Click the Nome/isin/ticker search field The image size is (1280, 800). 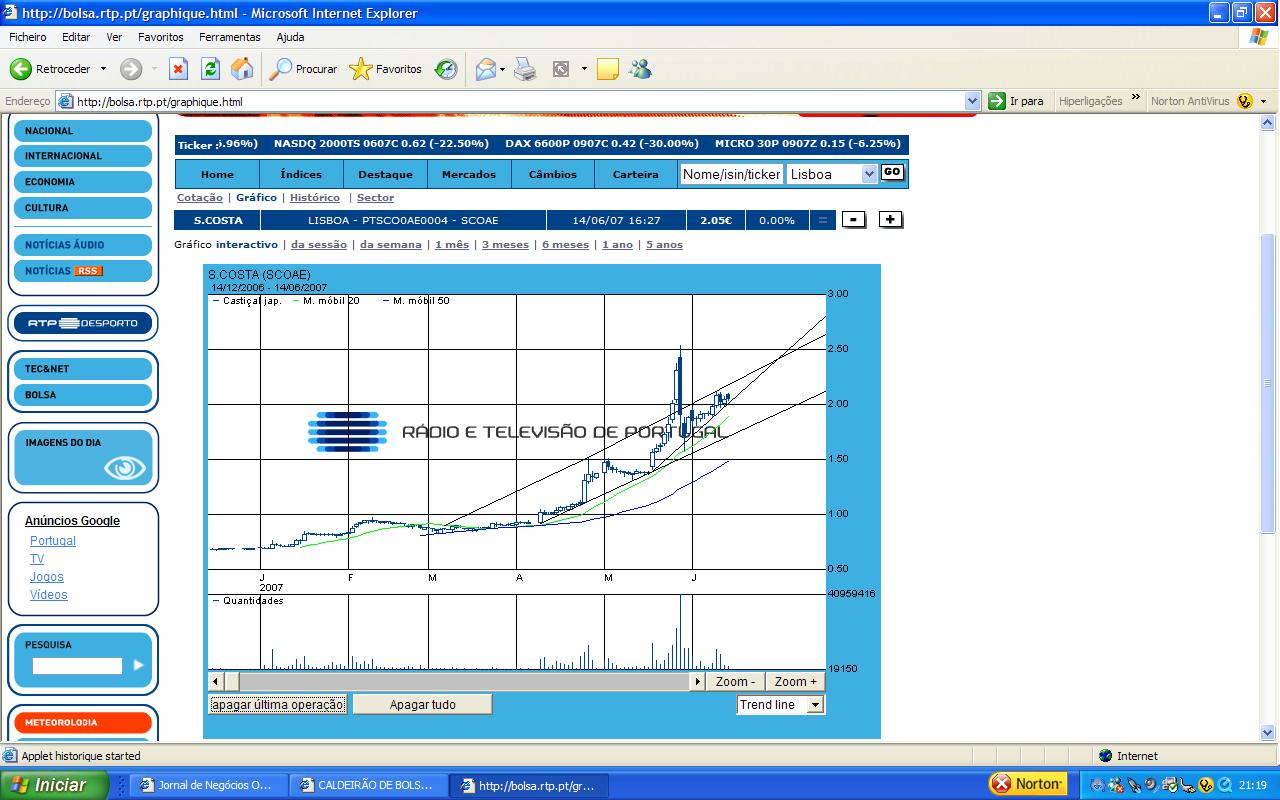pos(730,174)
